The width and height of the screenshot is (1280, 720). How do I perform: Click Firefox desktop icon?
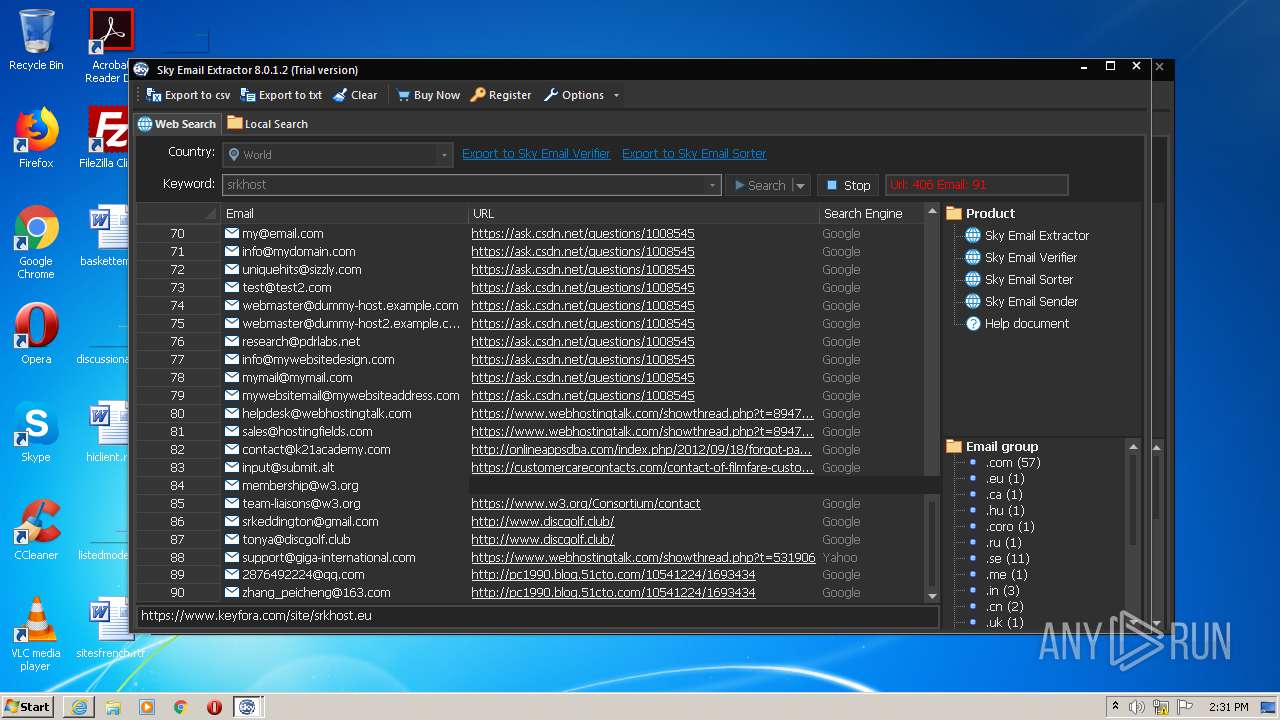pyautogui.click(x=36, y=138)
